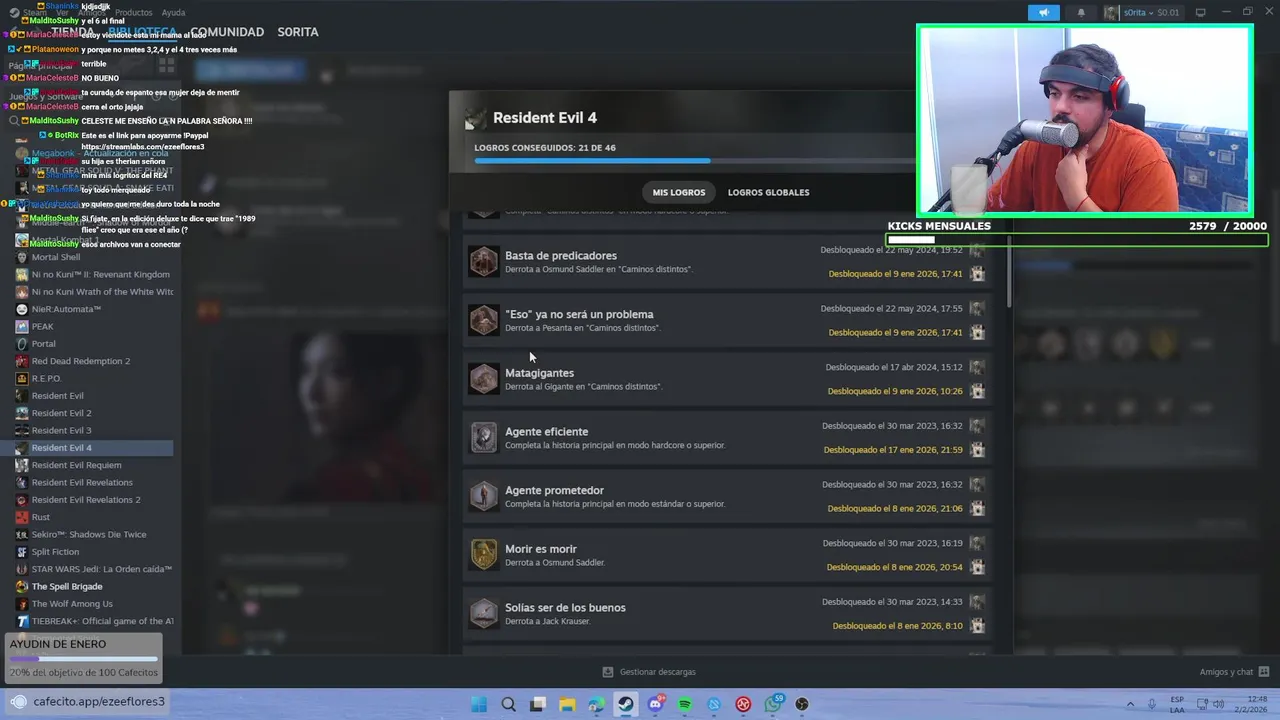Click the achievements list scrollbar
Image resolution: width=1280 pixels, height=720 pixels.
[x=1008, y=270]
